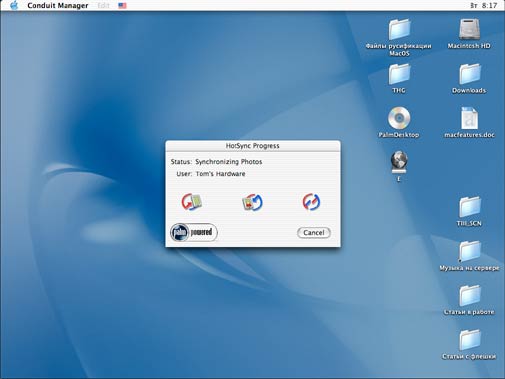Click the Palm Powered logo badge
The width and height of the screenshot is (505, 379).
click(x=194, y=232)
